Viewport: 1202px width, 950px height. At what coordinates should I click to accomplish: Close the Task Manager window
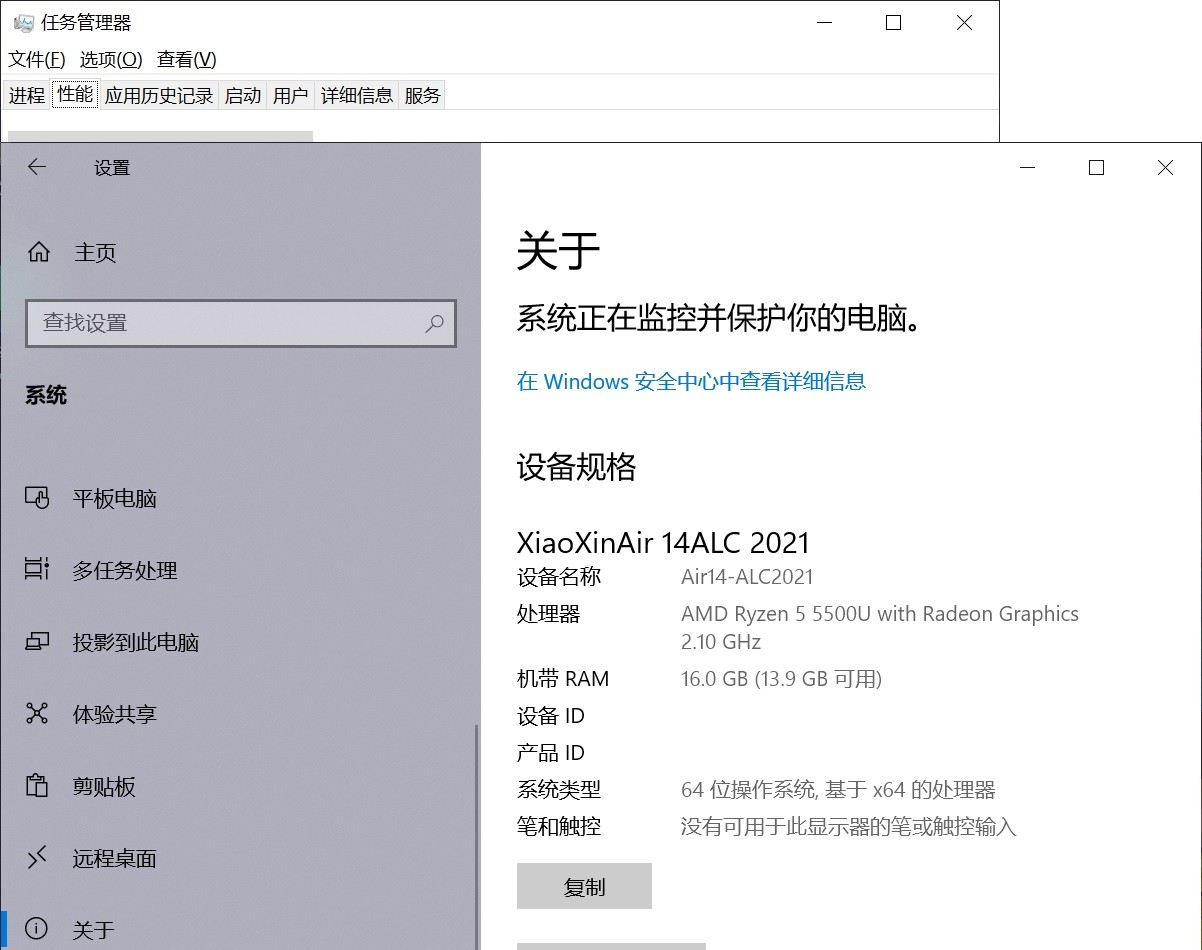(964, 22)
